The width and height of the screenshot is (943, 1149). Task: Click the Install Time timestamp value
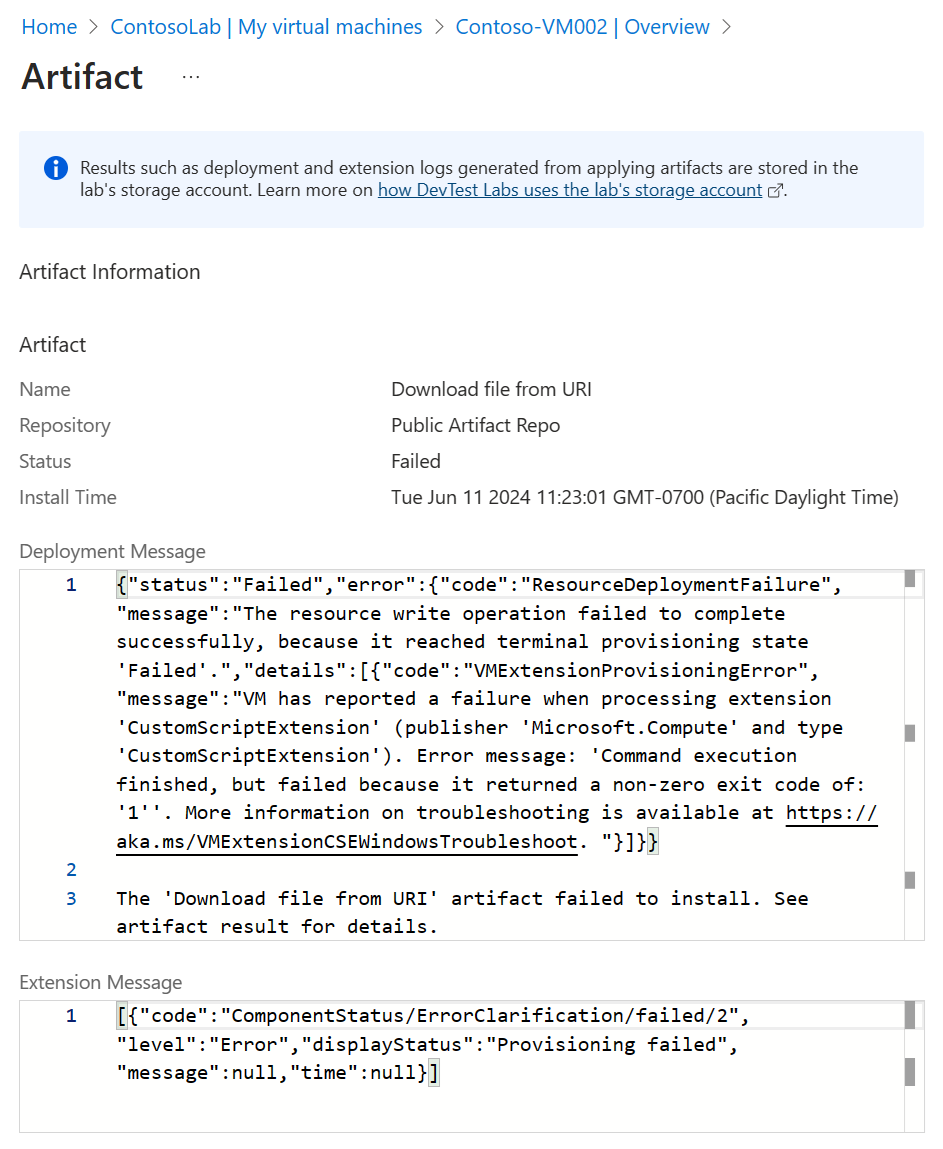(x=644, y=497)
